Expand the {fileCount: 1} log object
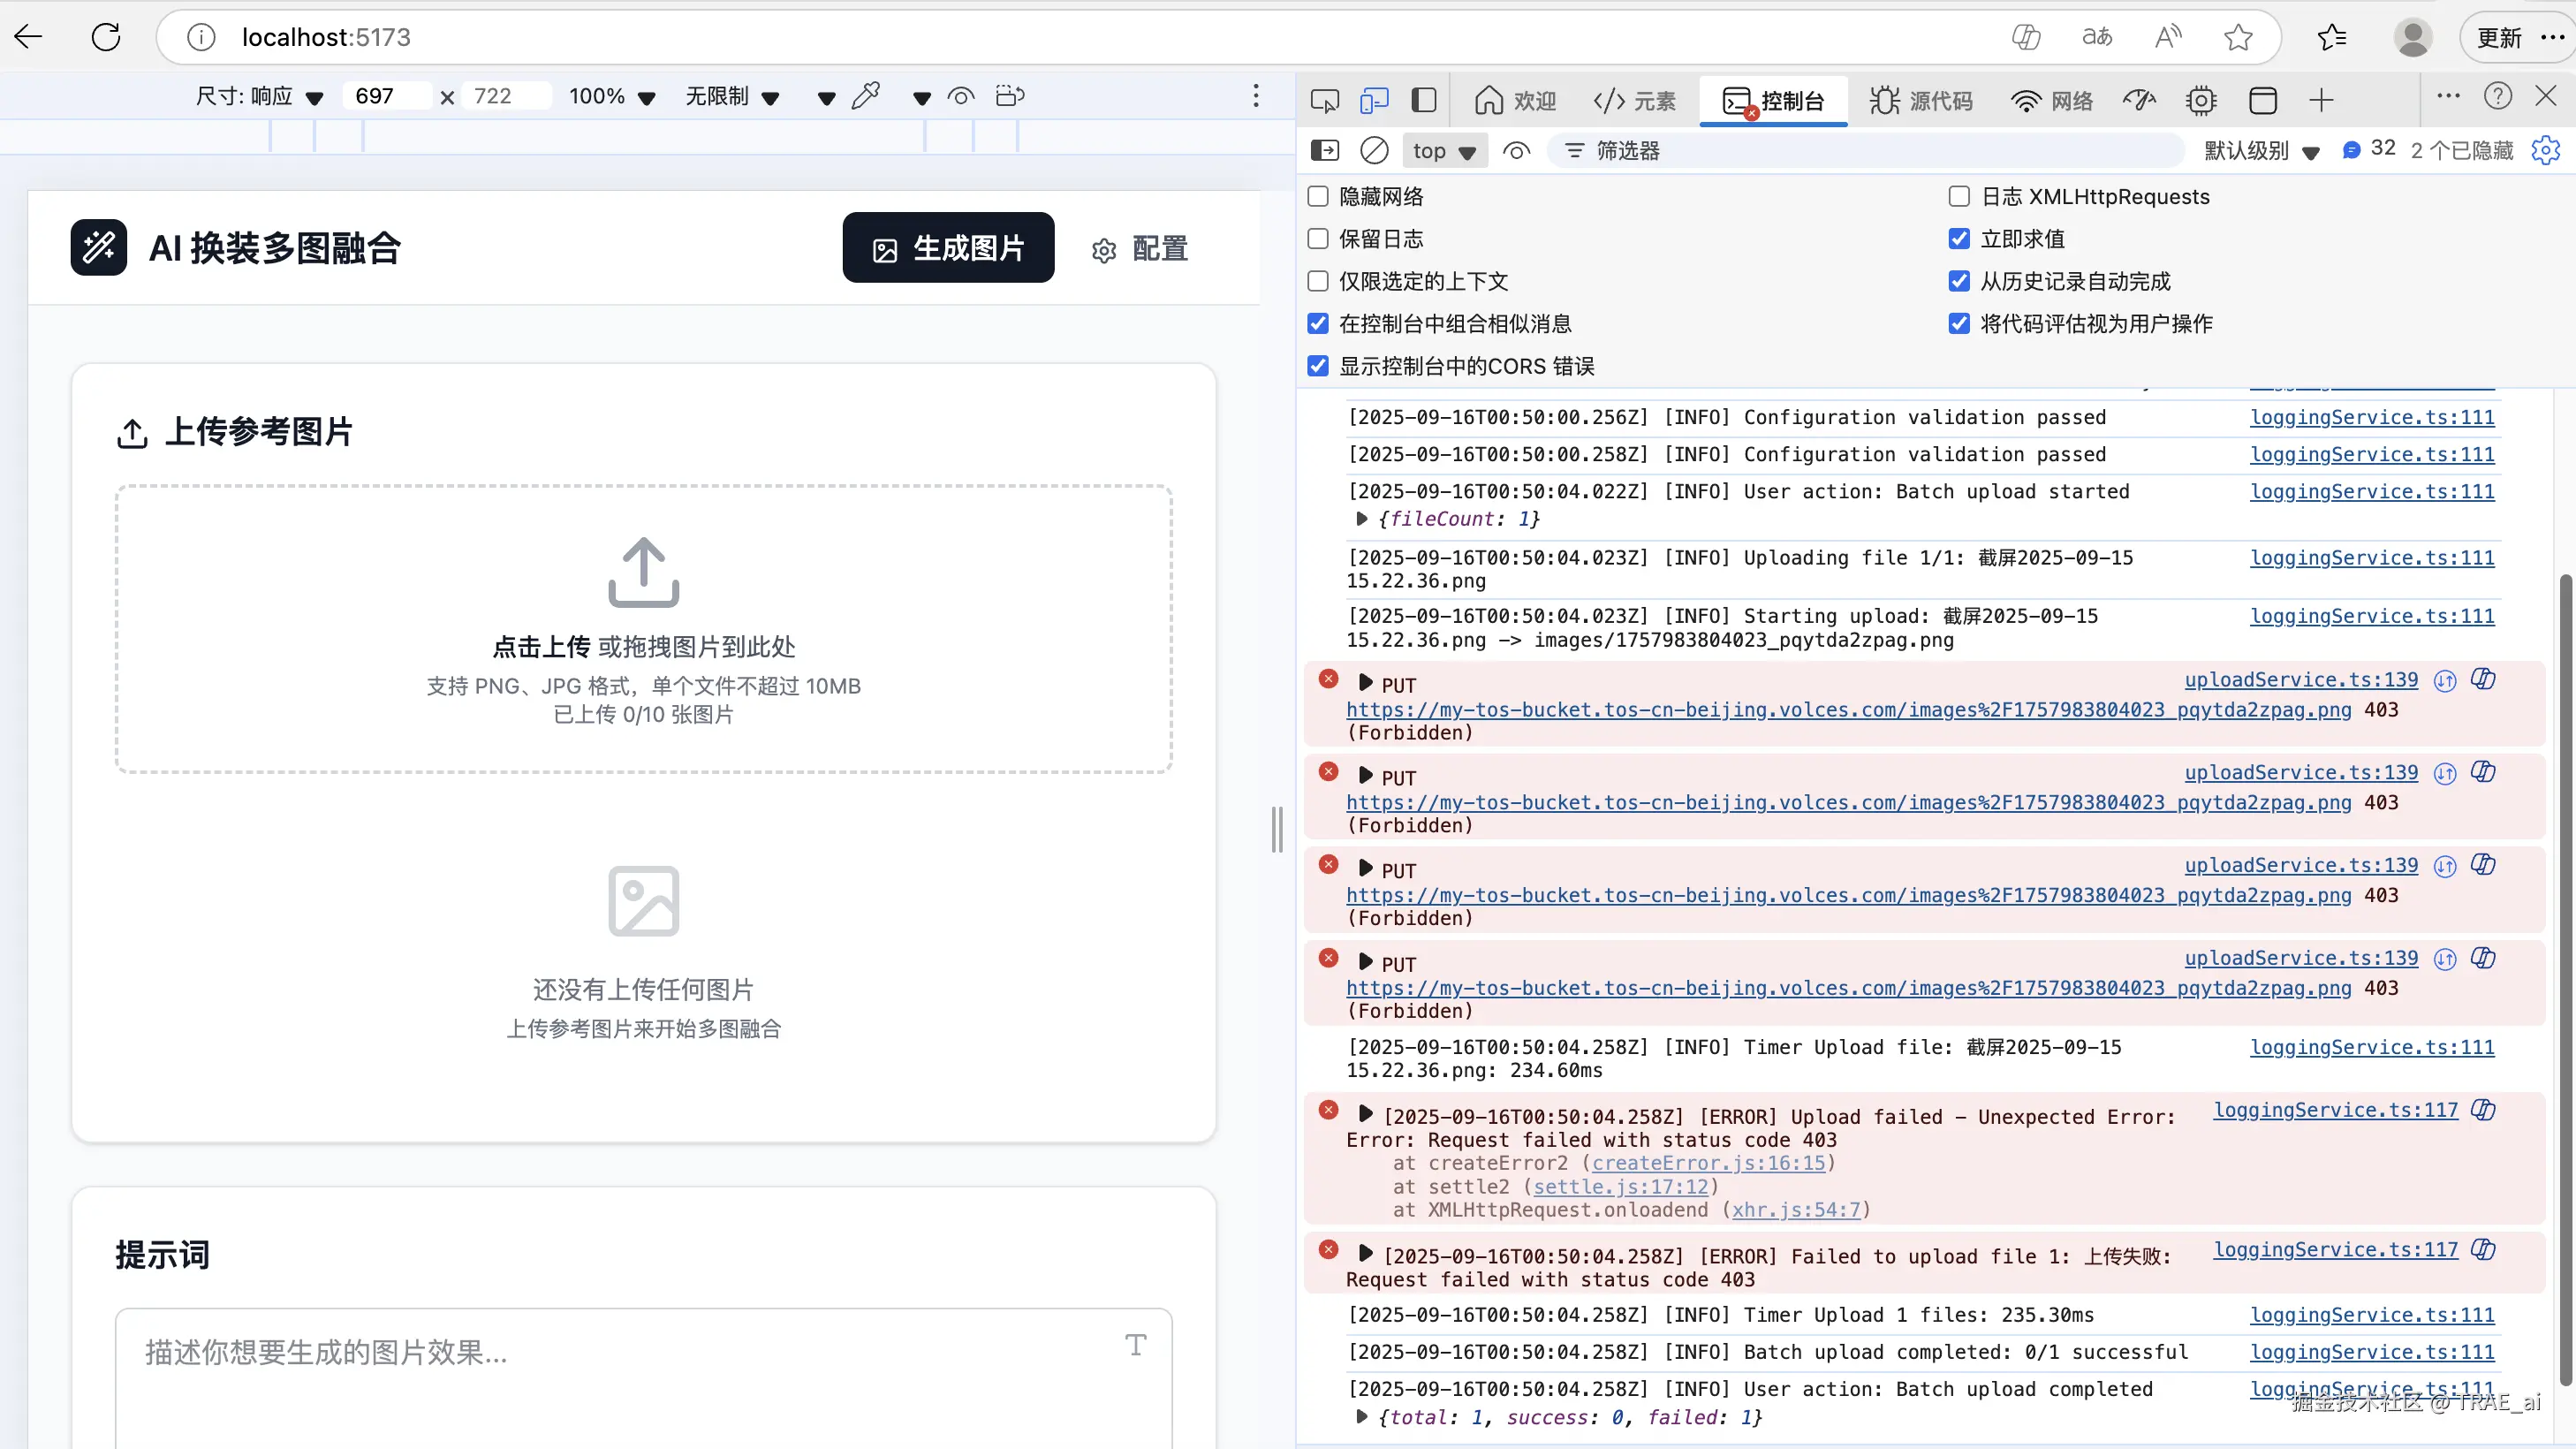Viewport: 2576px width, 1449px height. [x=1361, y=518]
